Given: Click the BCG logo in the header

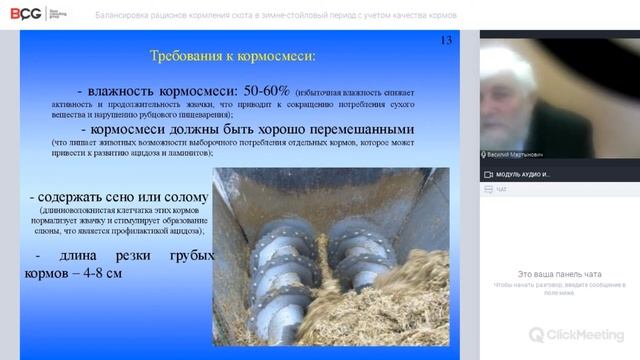Looking at the screenshot, I should pos(38,14).
